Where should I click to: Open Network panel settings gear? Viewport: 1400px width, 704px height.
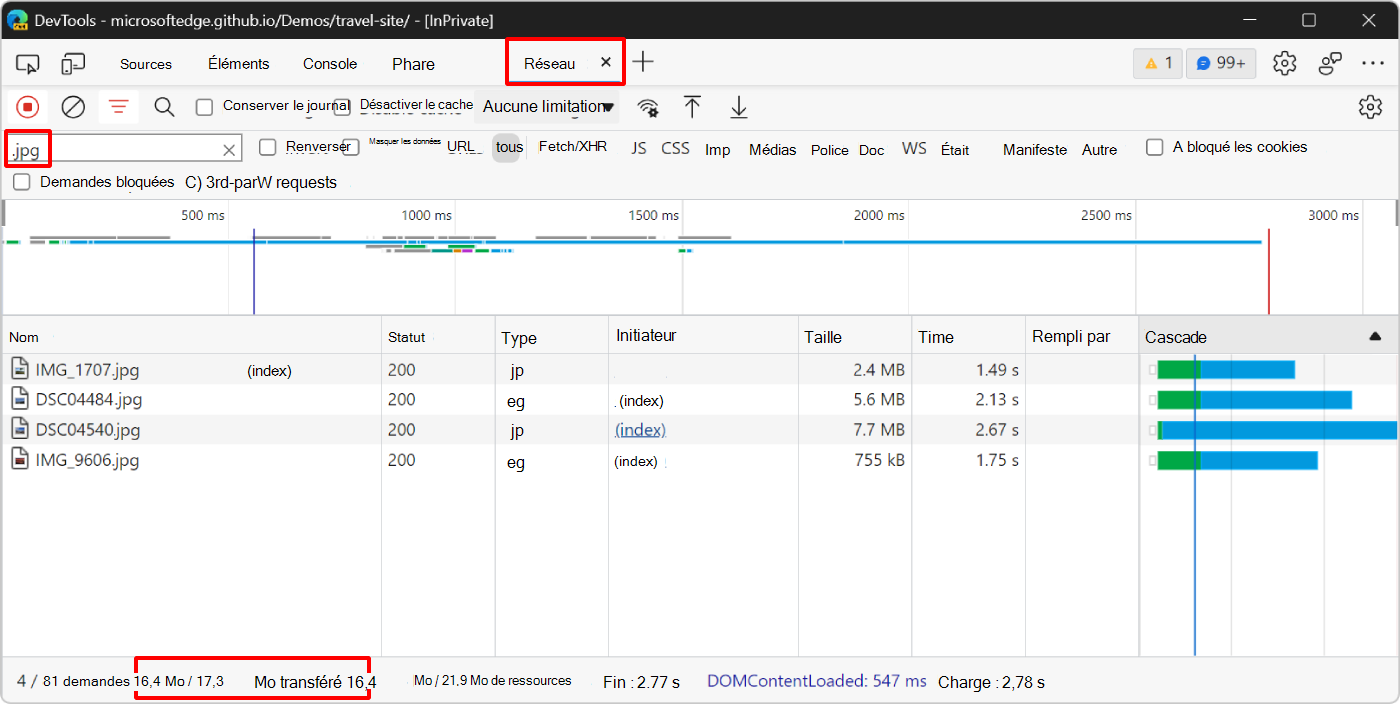tap(1370, 107)
